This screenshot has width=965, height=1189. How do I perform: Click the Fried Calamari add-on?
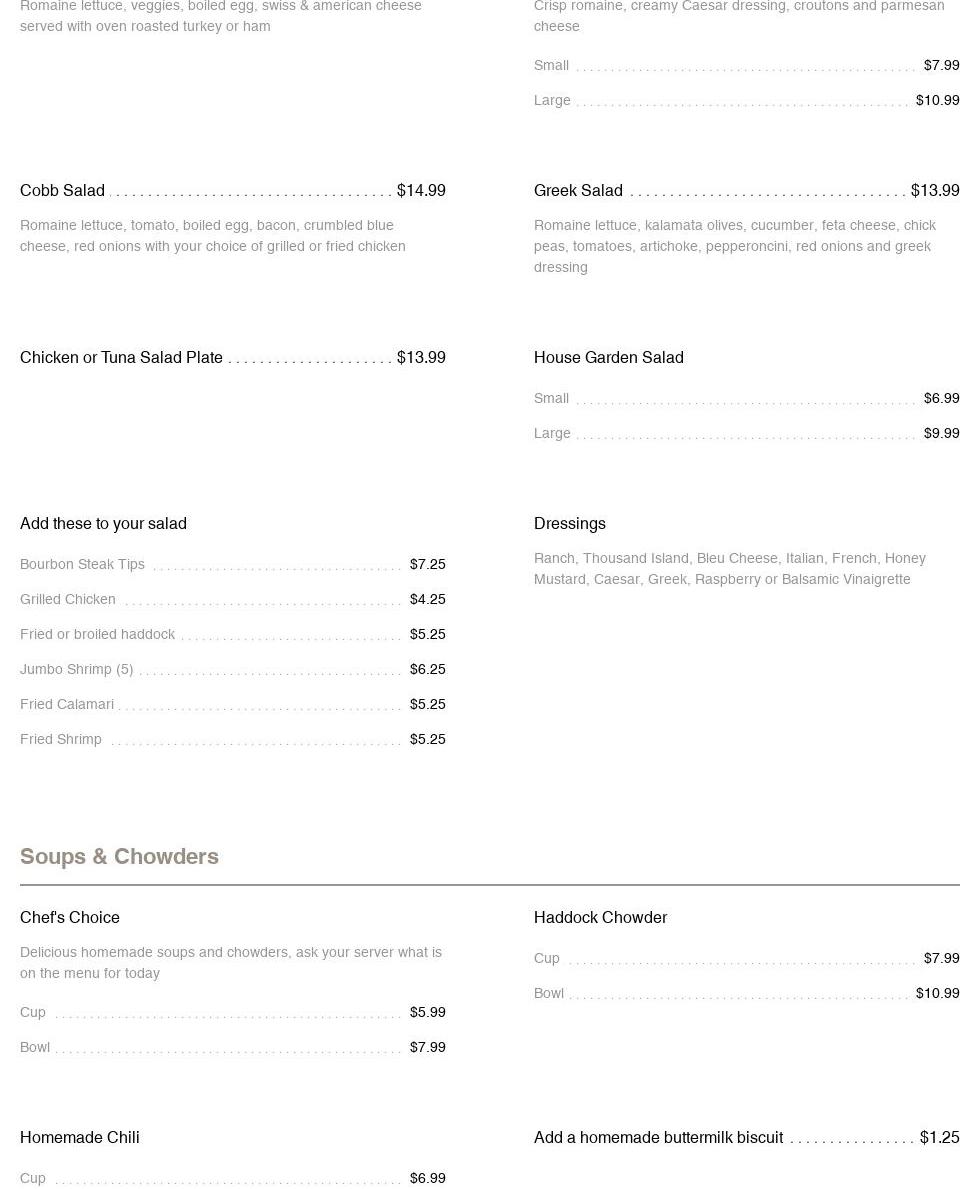67,704
